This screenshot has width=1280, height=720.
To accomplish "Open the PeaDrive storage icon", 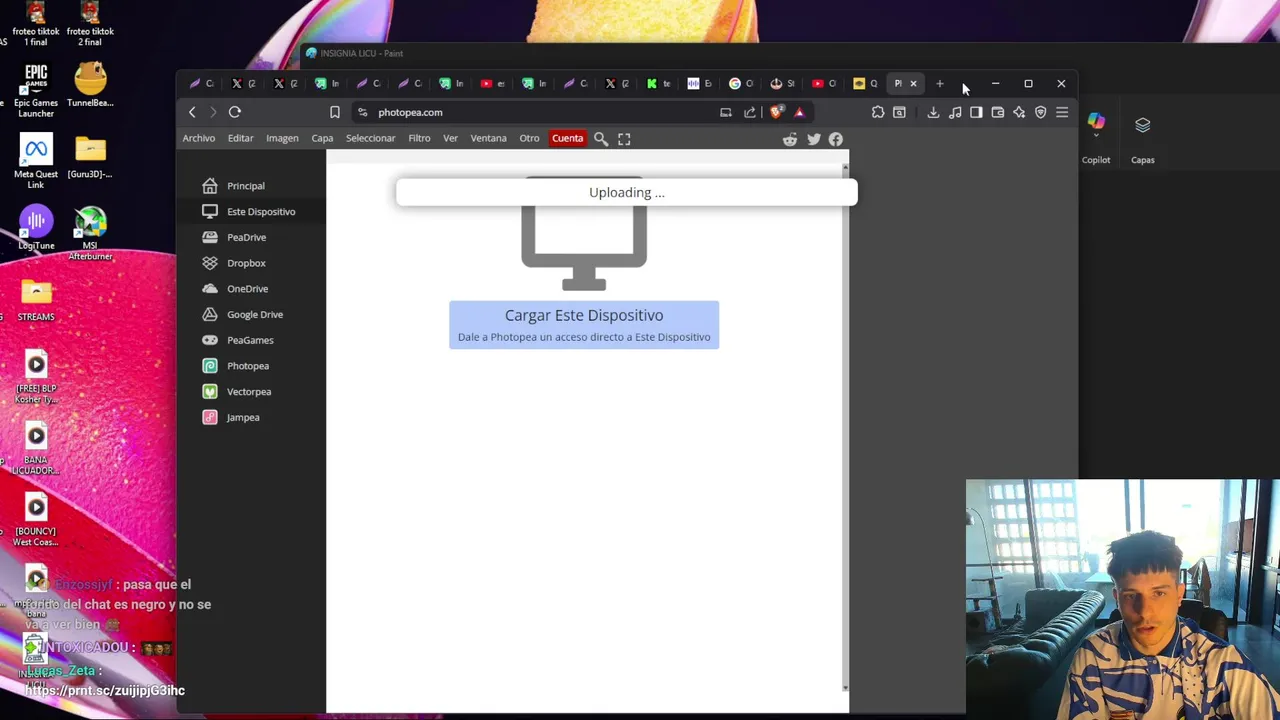I will pyautogui.click(x=209, y=237).
